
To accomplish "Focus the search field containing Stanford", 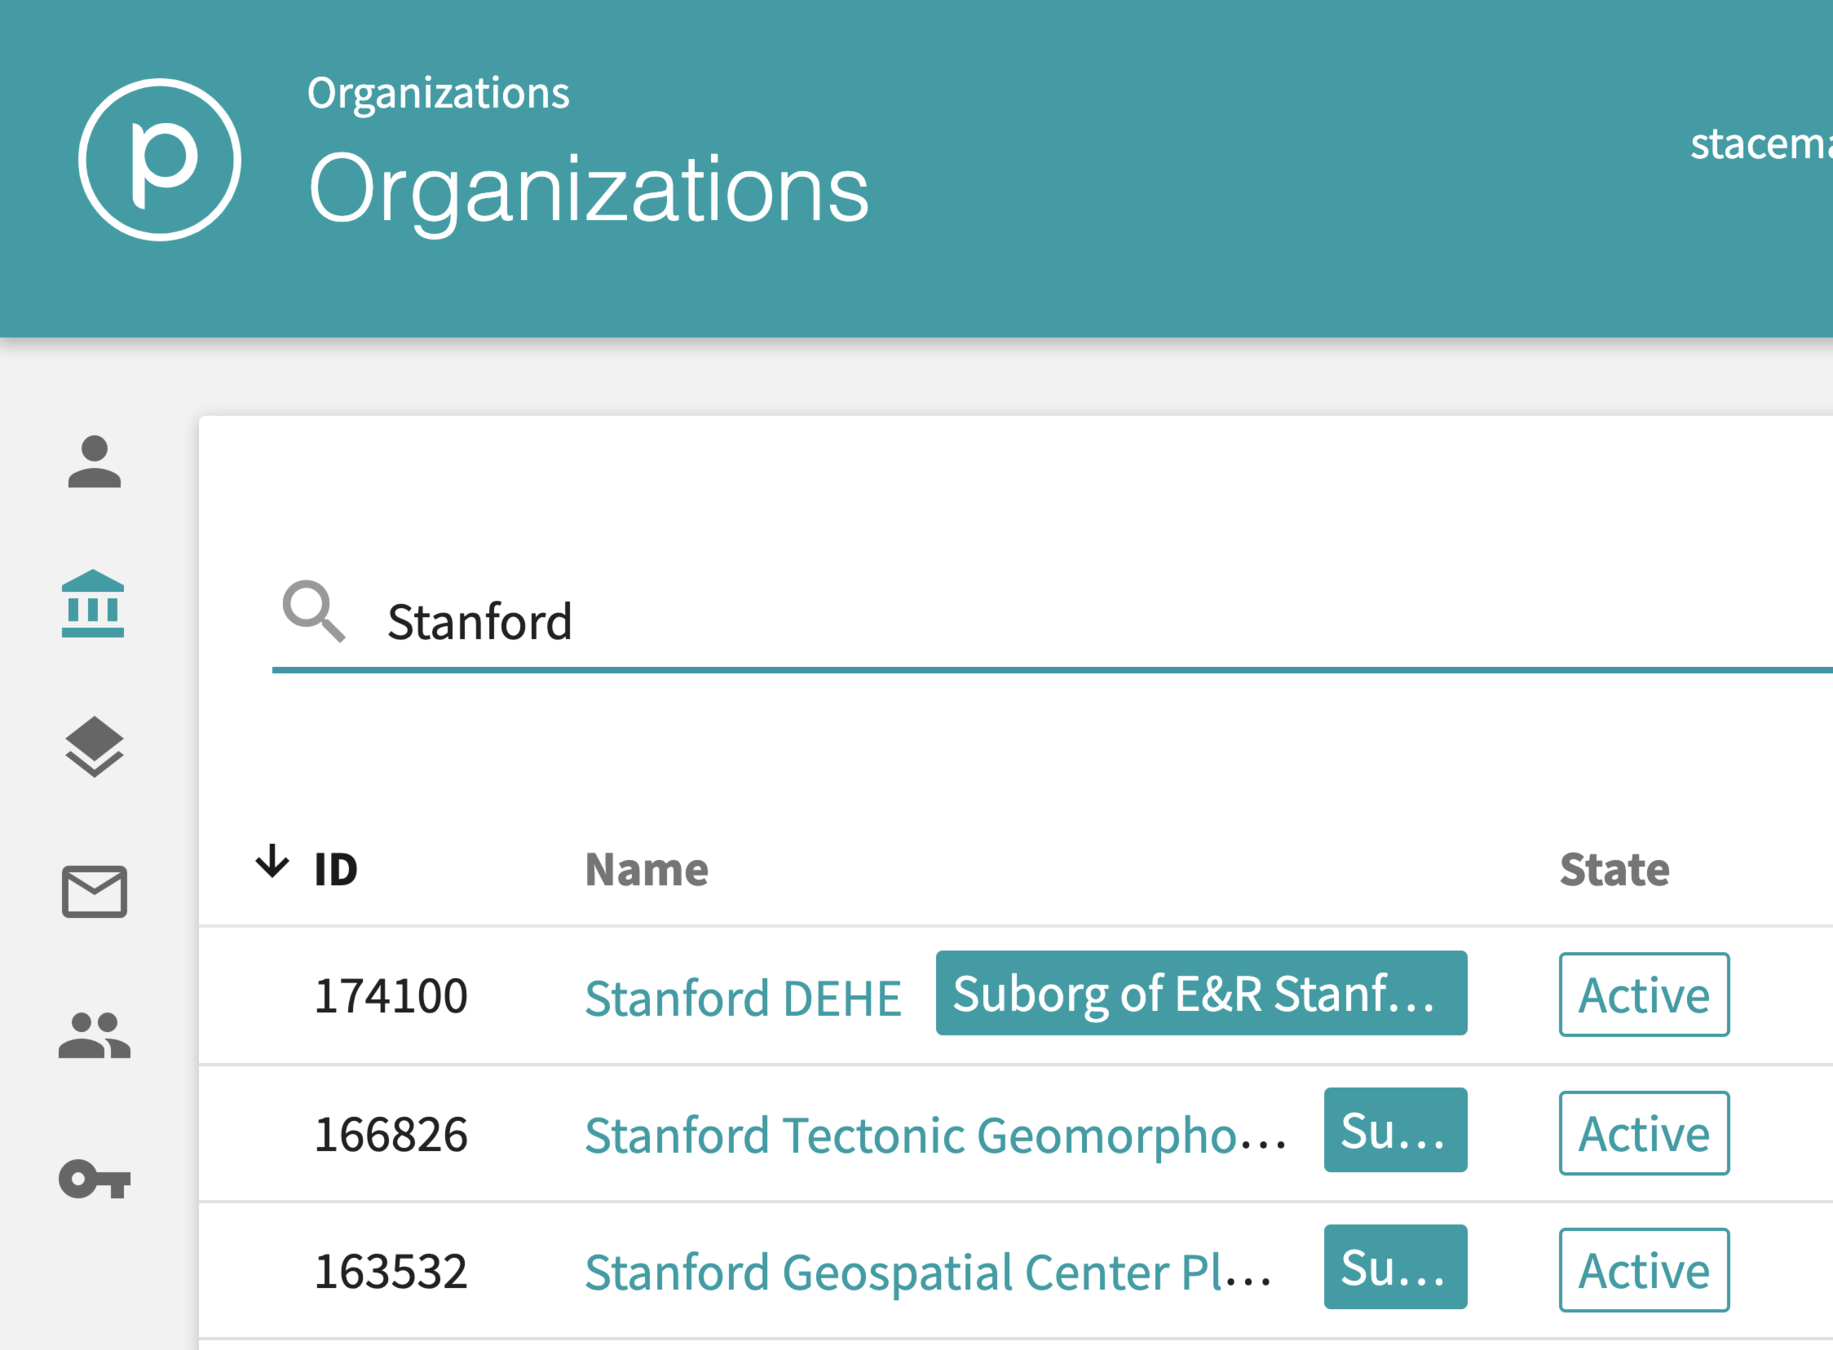I will point(1052,621).
